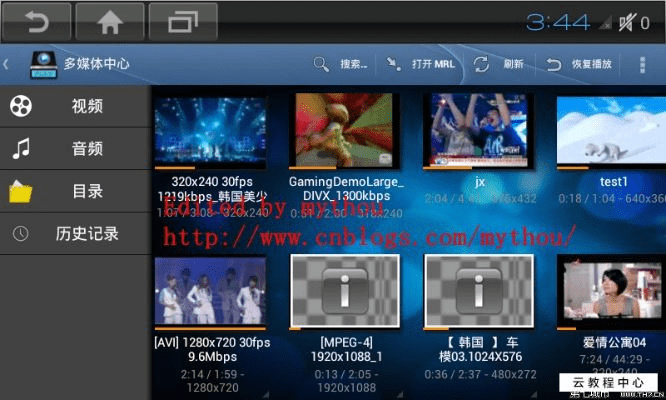The height and width of the screenshot is (400, 666).
Task: Play the jx video thumbnail
Action: [479, 130]
